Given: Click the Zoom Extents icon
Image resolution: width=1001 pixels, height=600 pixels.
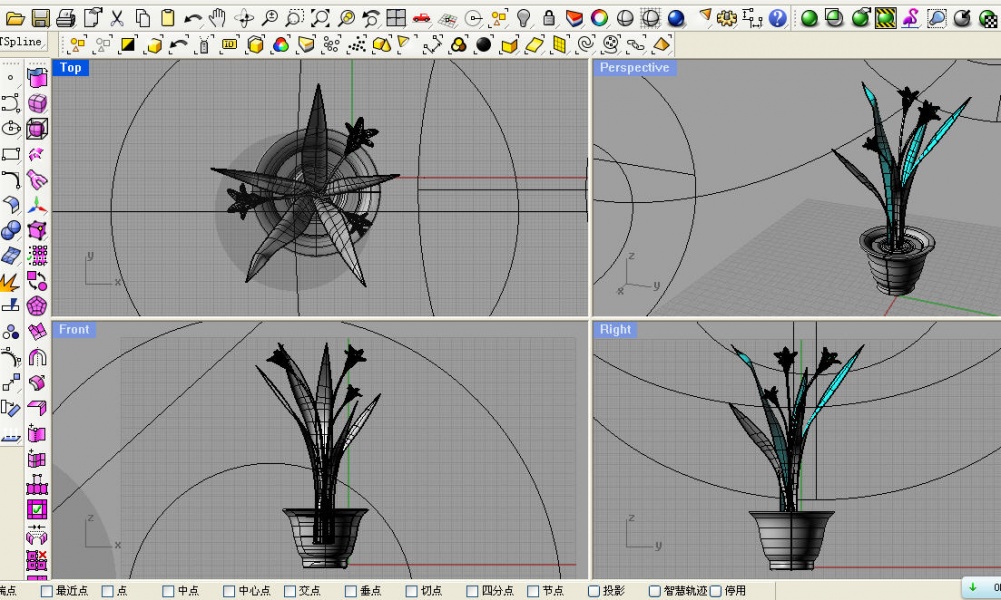Looking at the screenshot, I should tap(320, 18).
